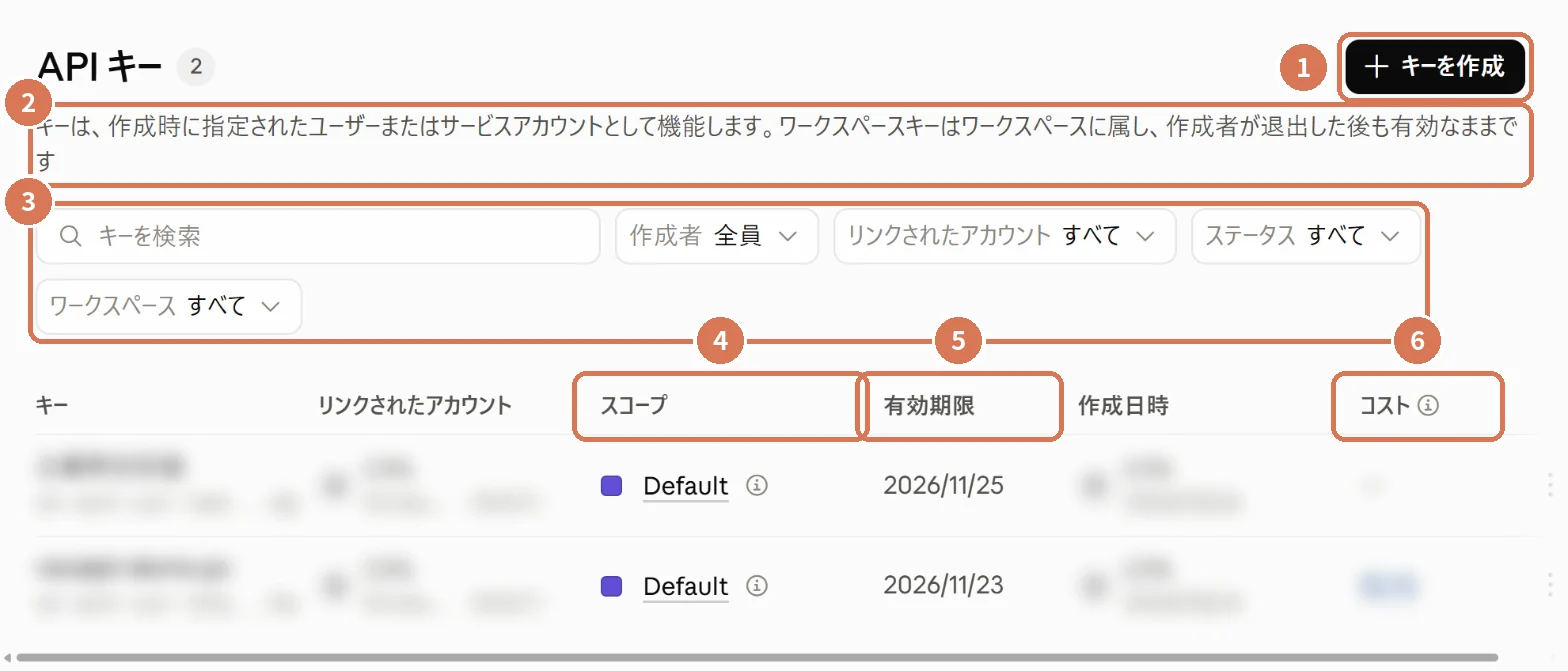1568x671 pixels.
Task: Click the リンクされたアカウント column header
Action: tap(415, 405)
